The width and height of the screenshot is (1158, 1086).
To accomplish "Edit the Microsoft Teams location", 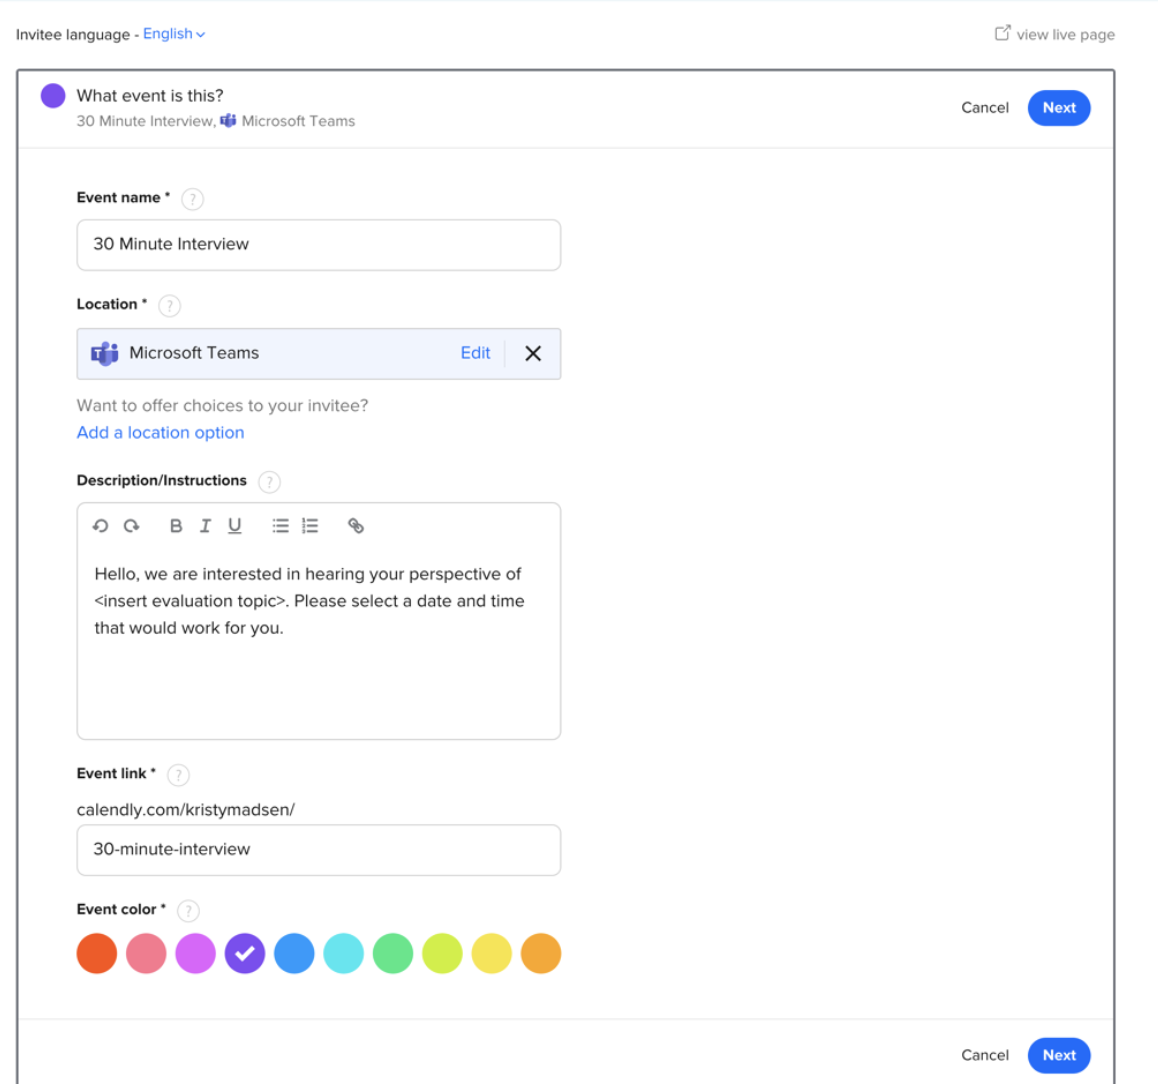I will click(x=475, y=353).
